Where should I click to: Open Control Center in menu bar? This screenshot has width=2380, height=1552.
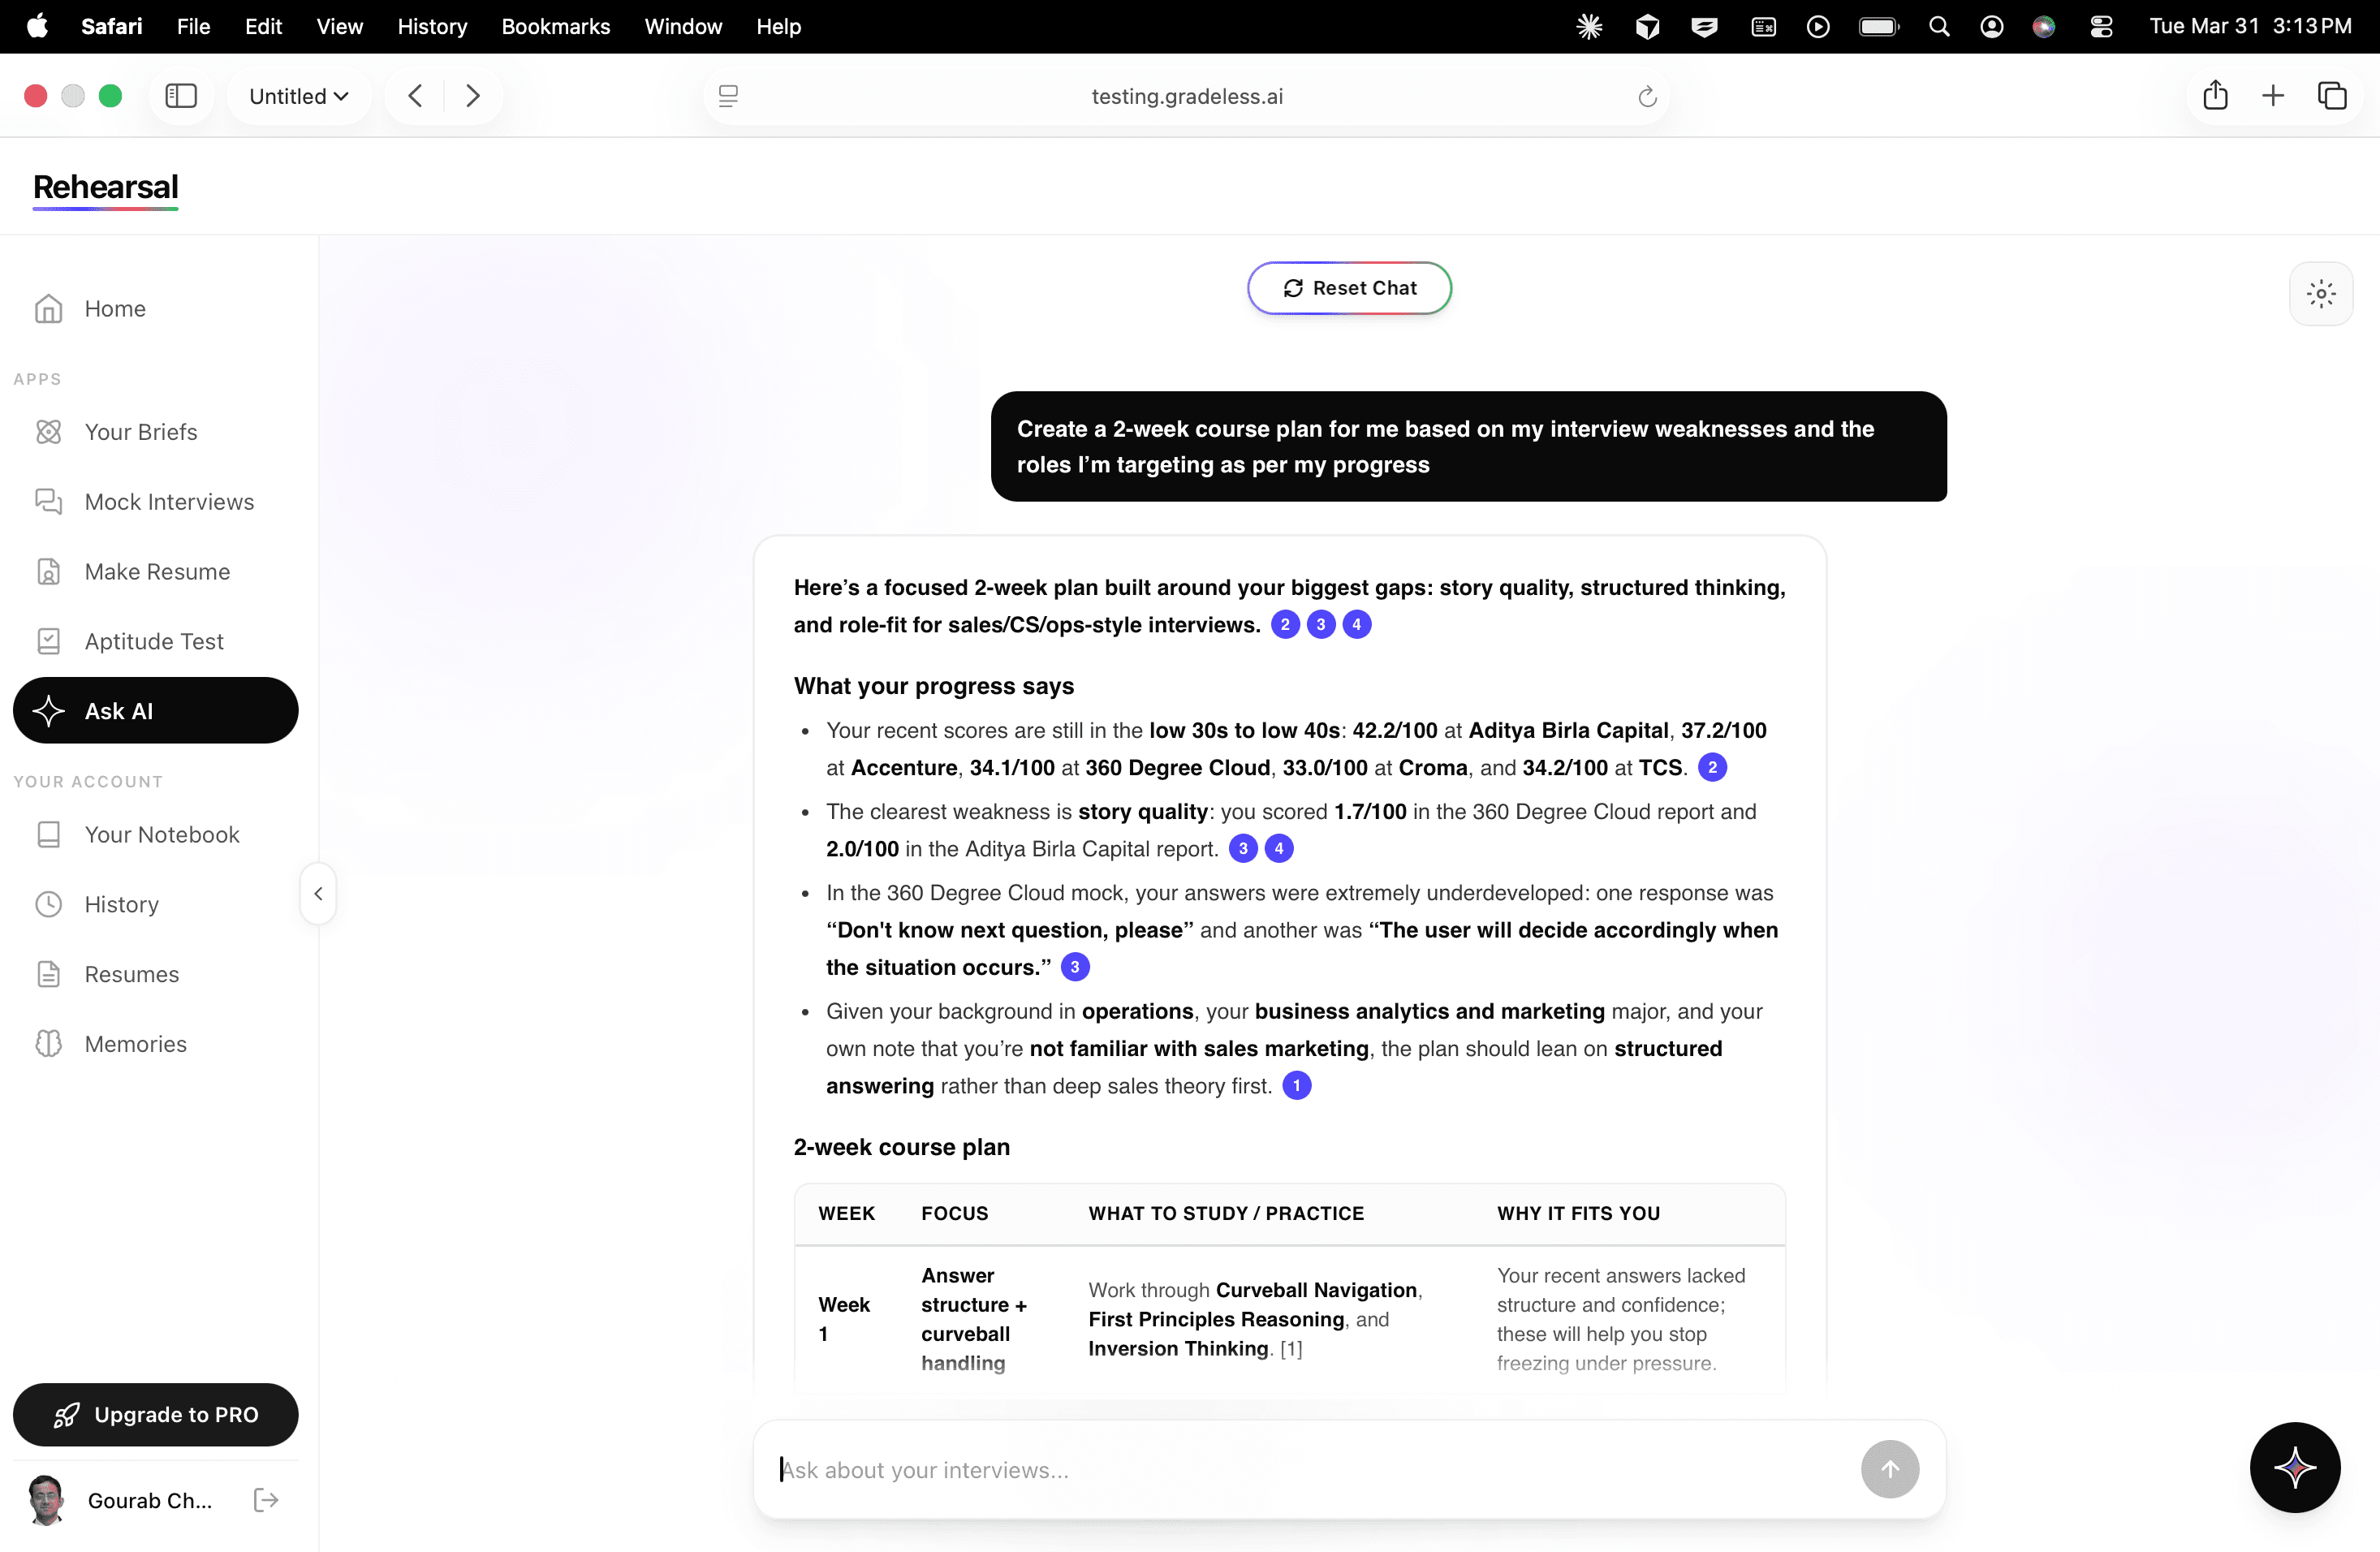coord(2101,27)
